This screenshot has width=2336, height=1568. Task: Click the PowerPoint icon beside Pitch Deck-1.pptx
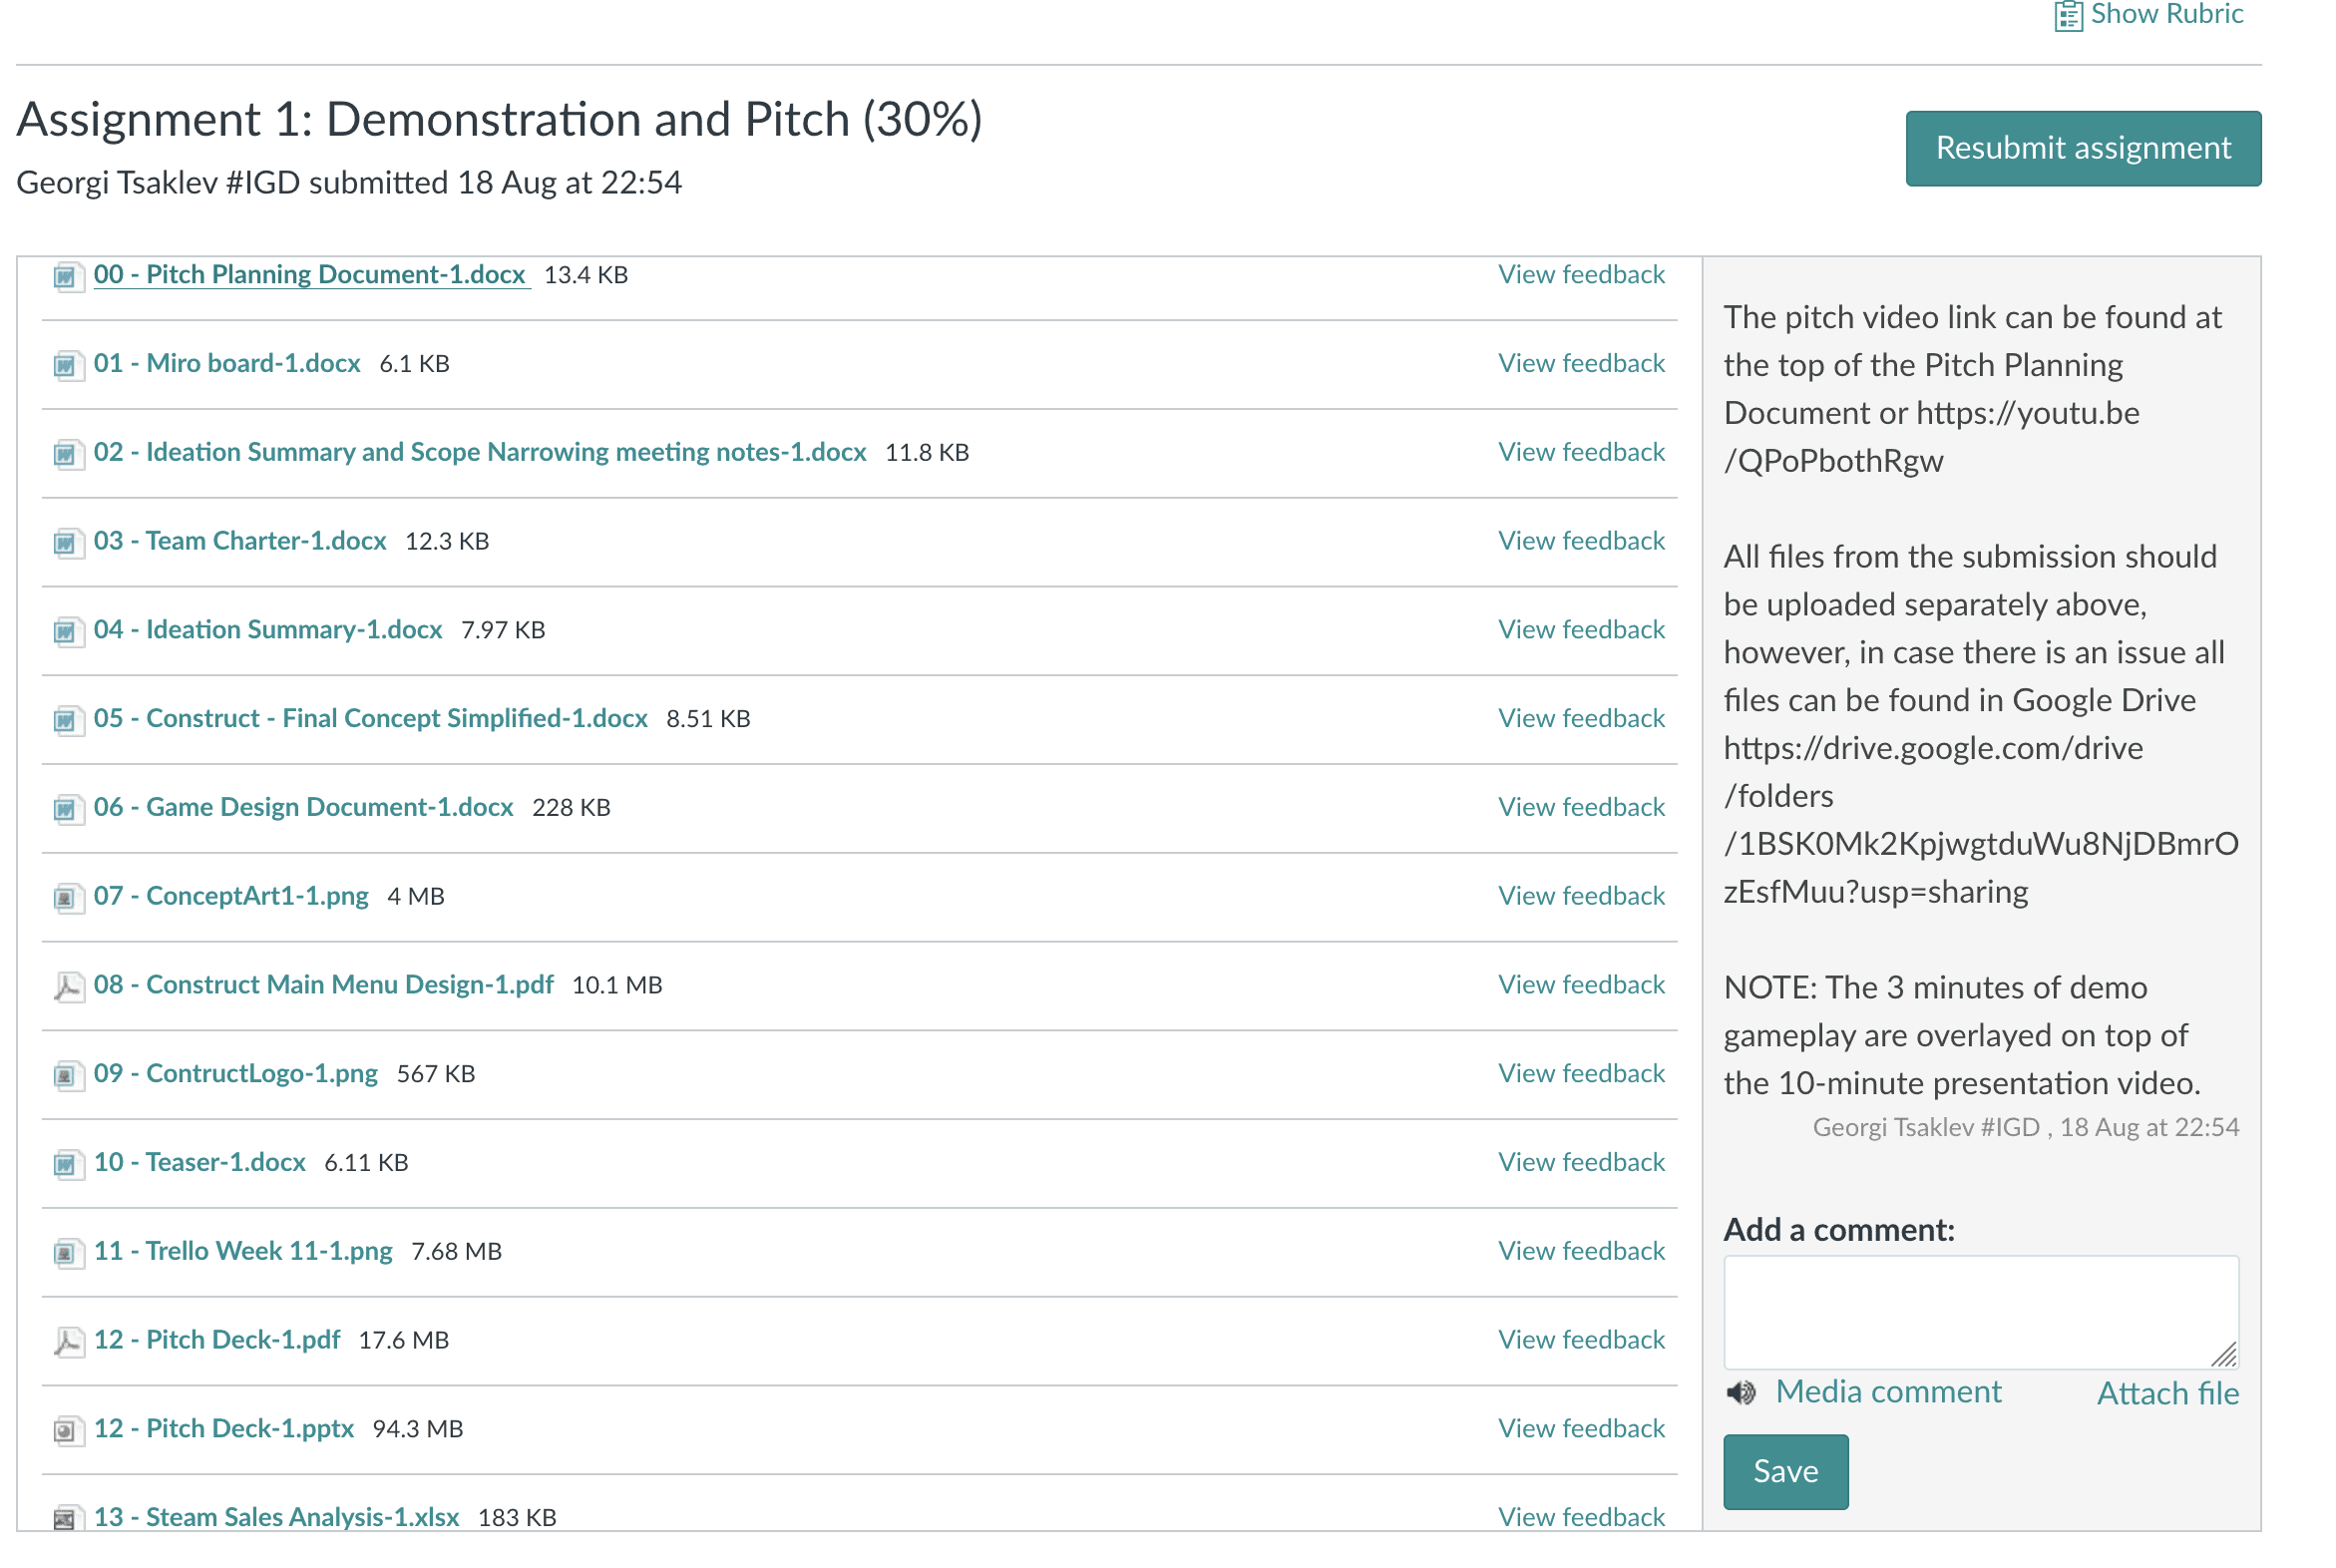(x=66, y=1430)
